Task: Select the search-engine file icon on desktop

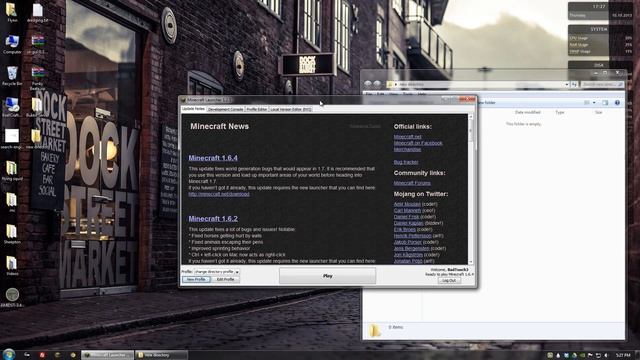Action: [x=12, y=139]
